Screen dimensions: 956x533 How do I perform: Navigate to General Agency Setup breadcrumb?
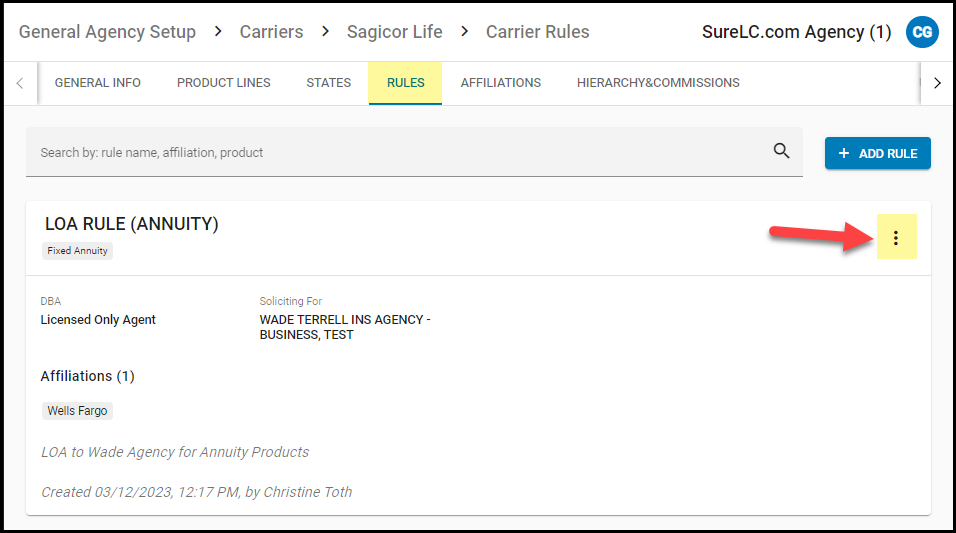[x=107, y=32]
